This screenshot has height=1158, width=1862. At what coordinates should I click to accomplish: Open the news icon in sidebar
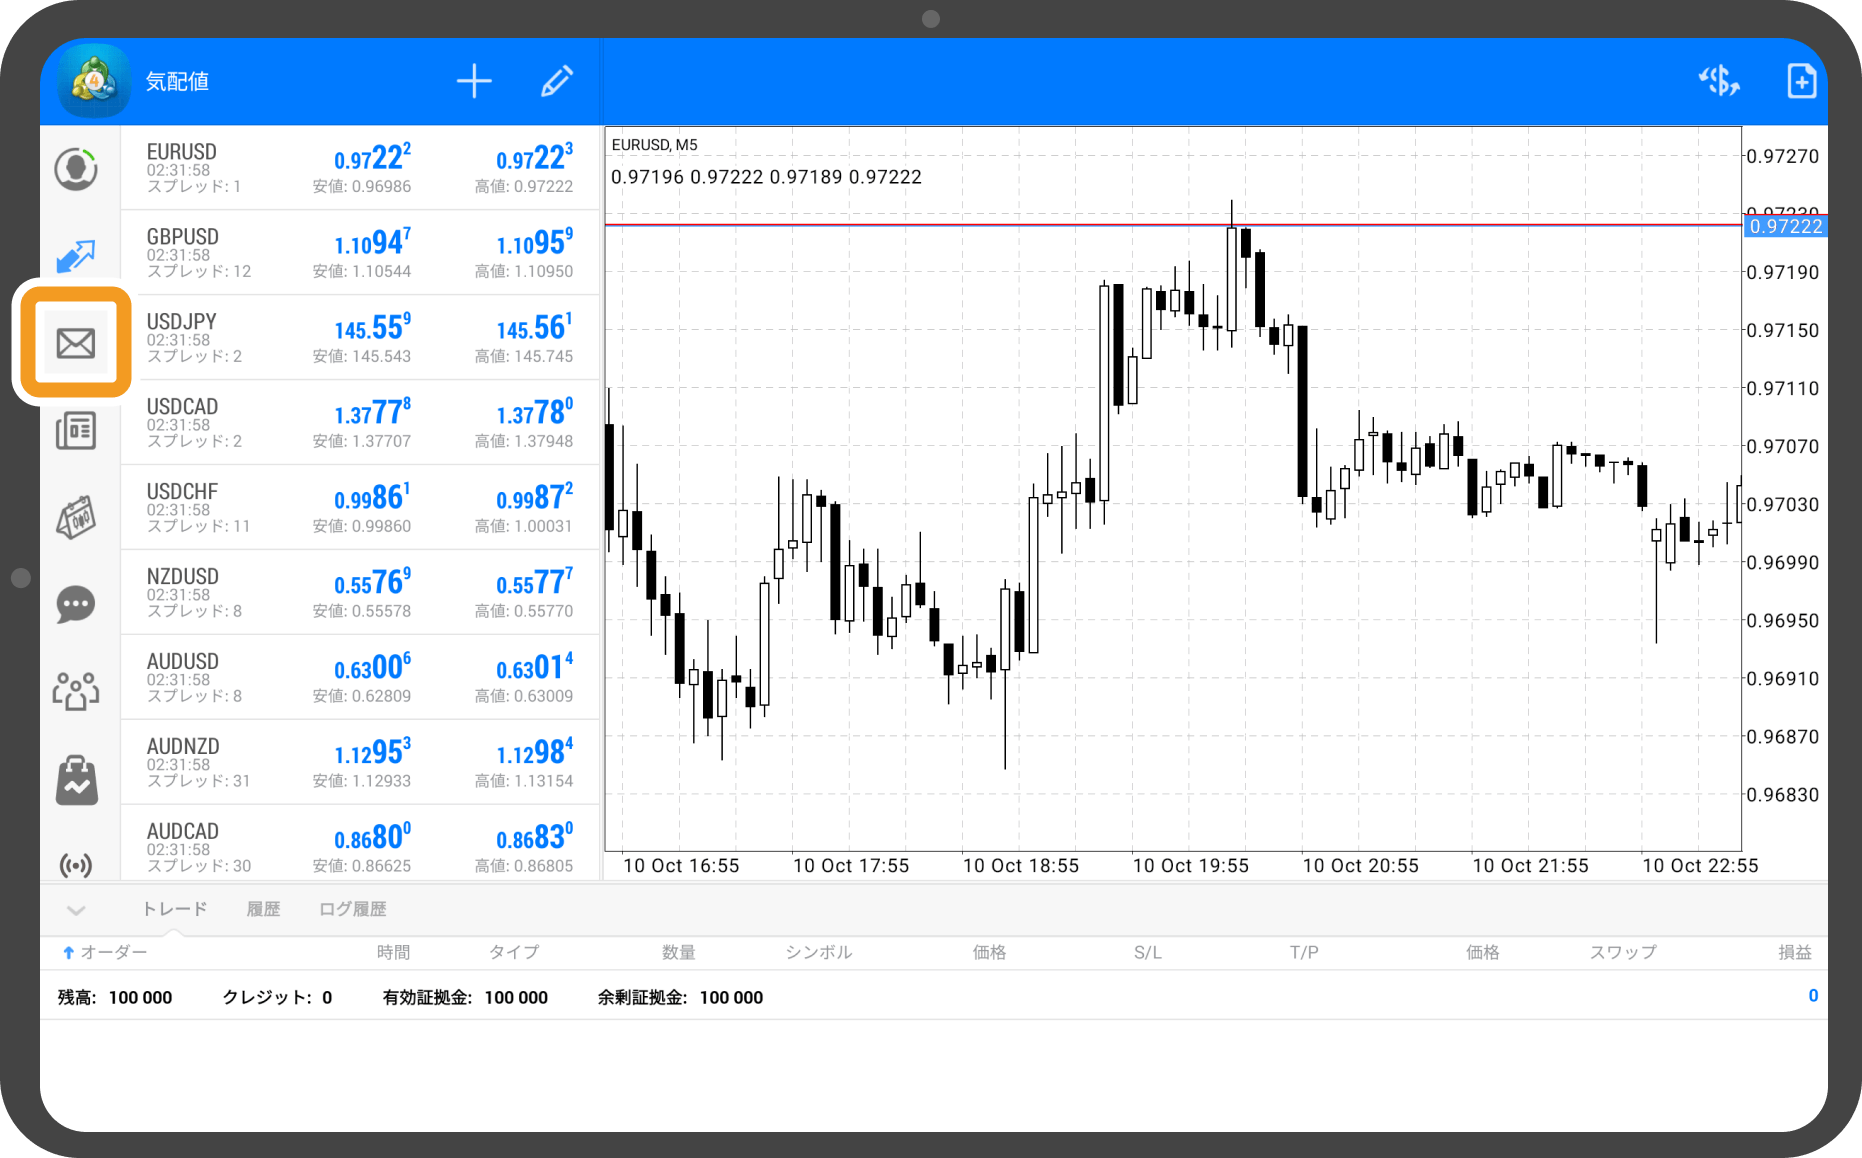[76, 431]
